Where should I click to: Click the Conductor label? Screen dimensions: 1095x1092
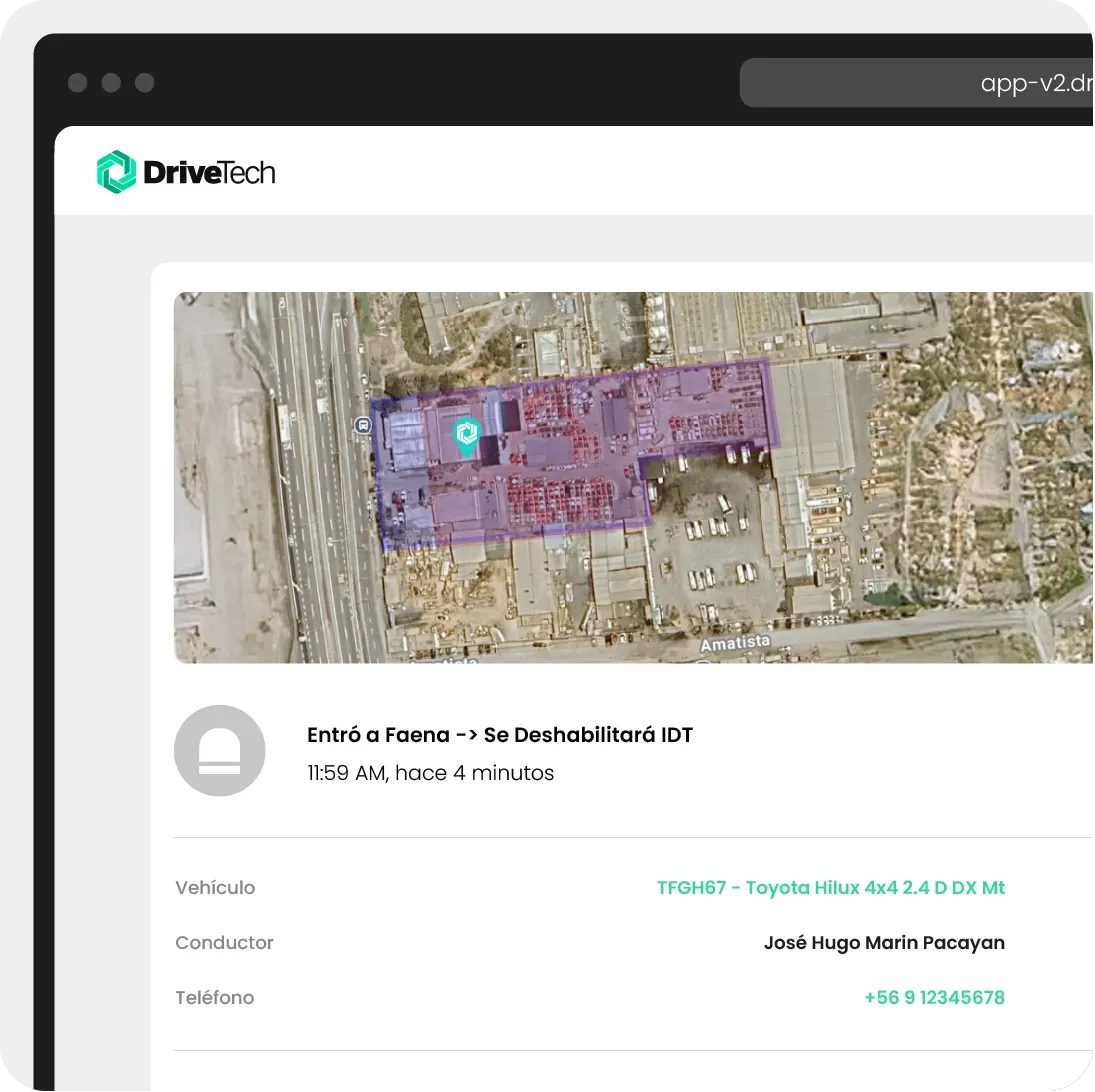pos(224,943)
